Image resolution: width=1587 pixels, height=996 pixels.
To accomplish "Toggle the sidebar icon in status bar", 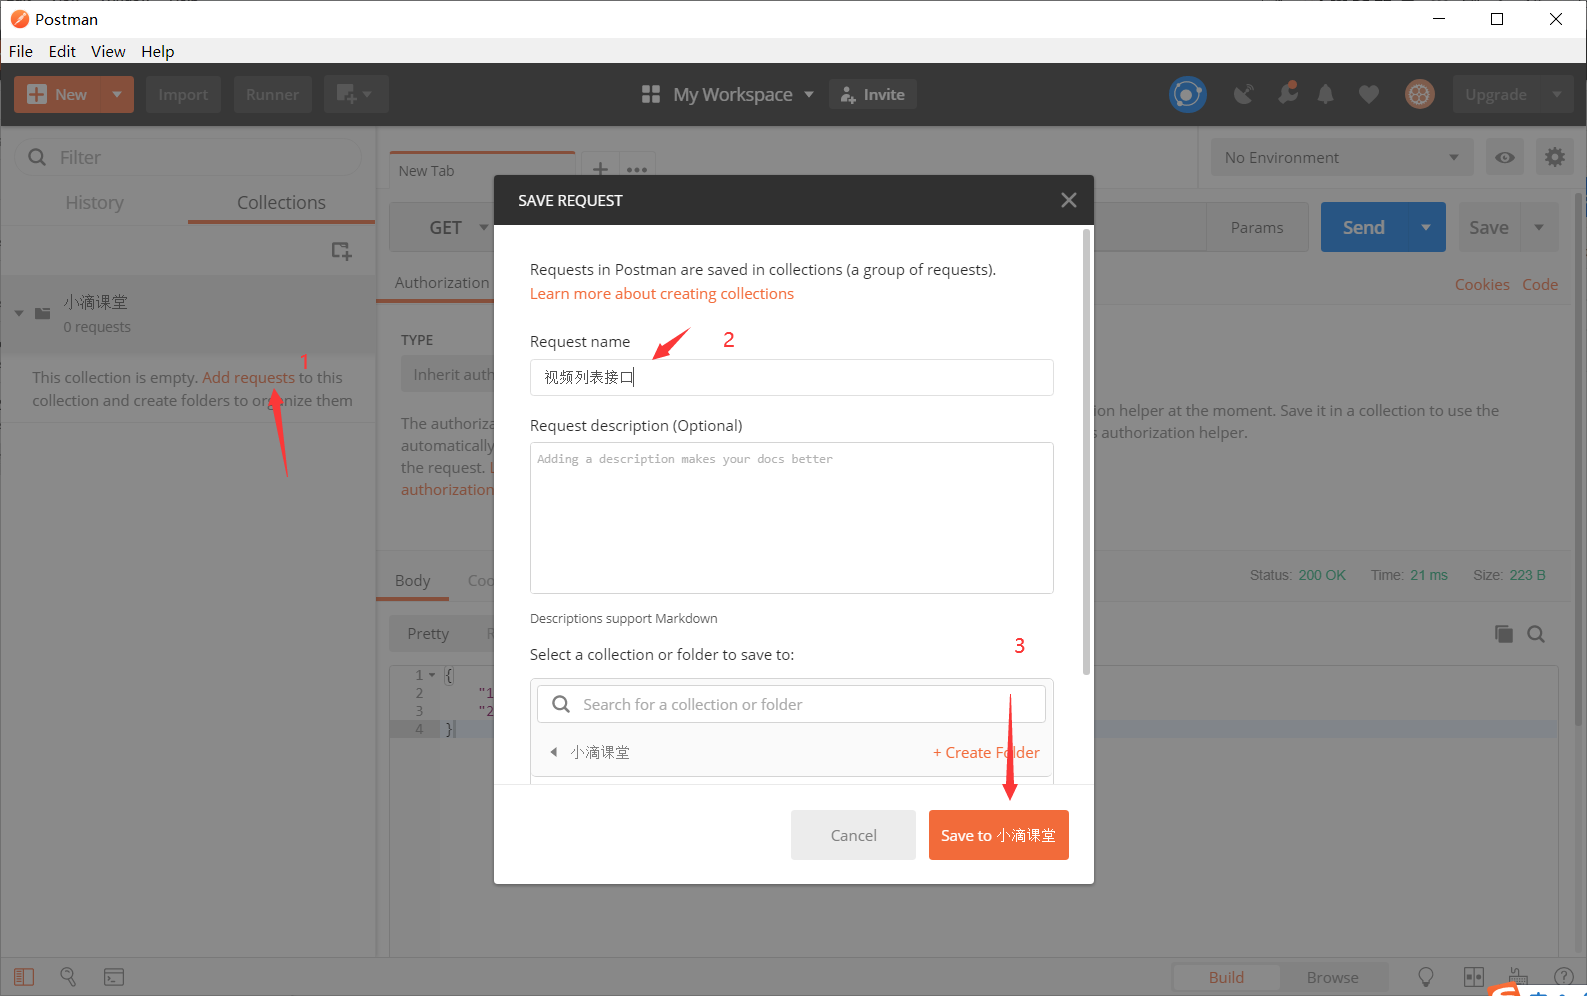I will (x=24, y=977).
